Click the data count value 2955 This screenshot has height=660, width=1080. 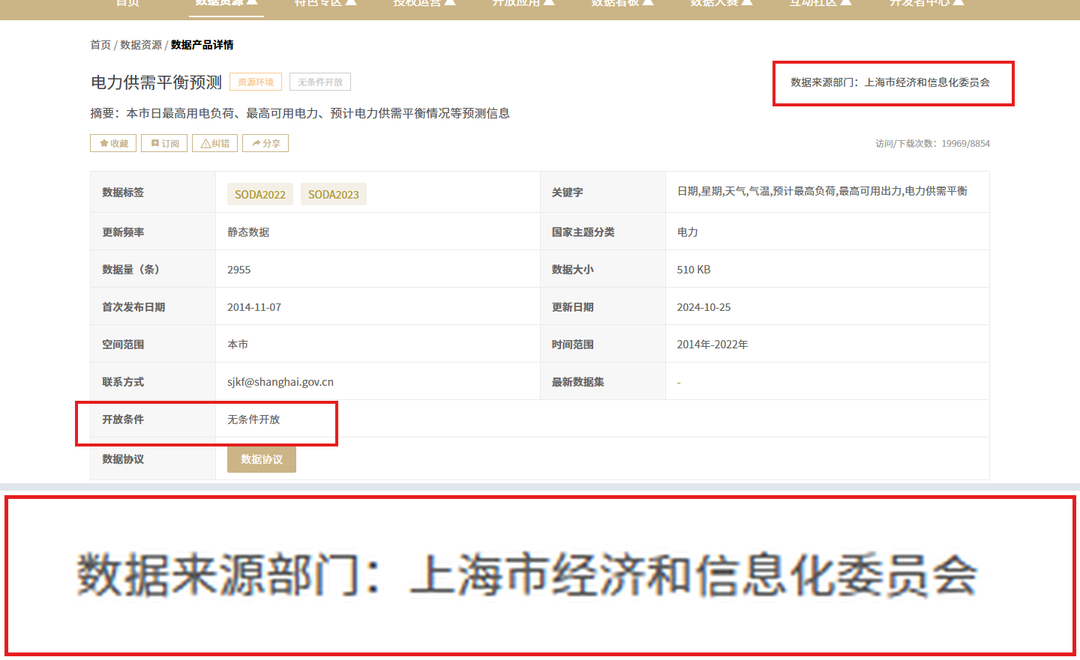coord(239,270)
